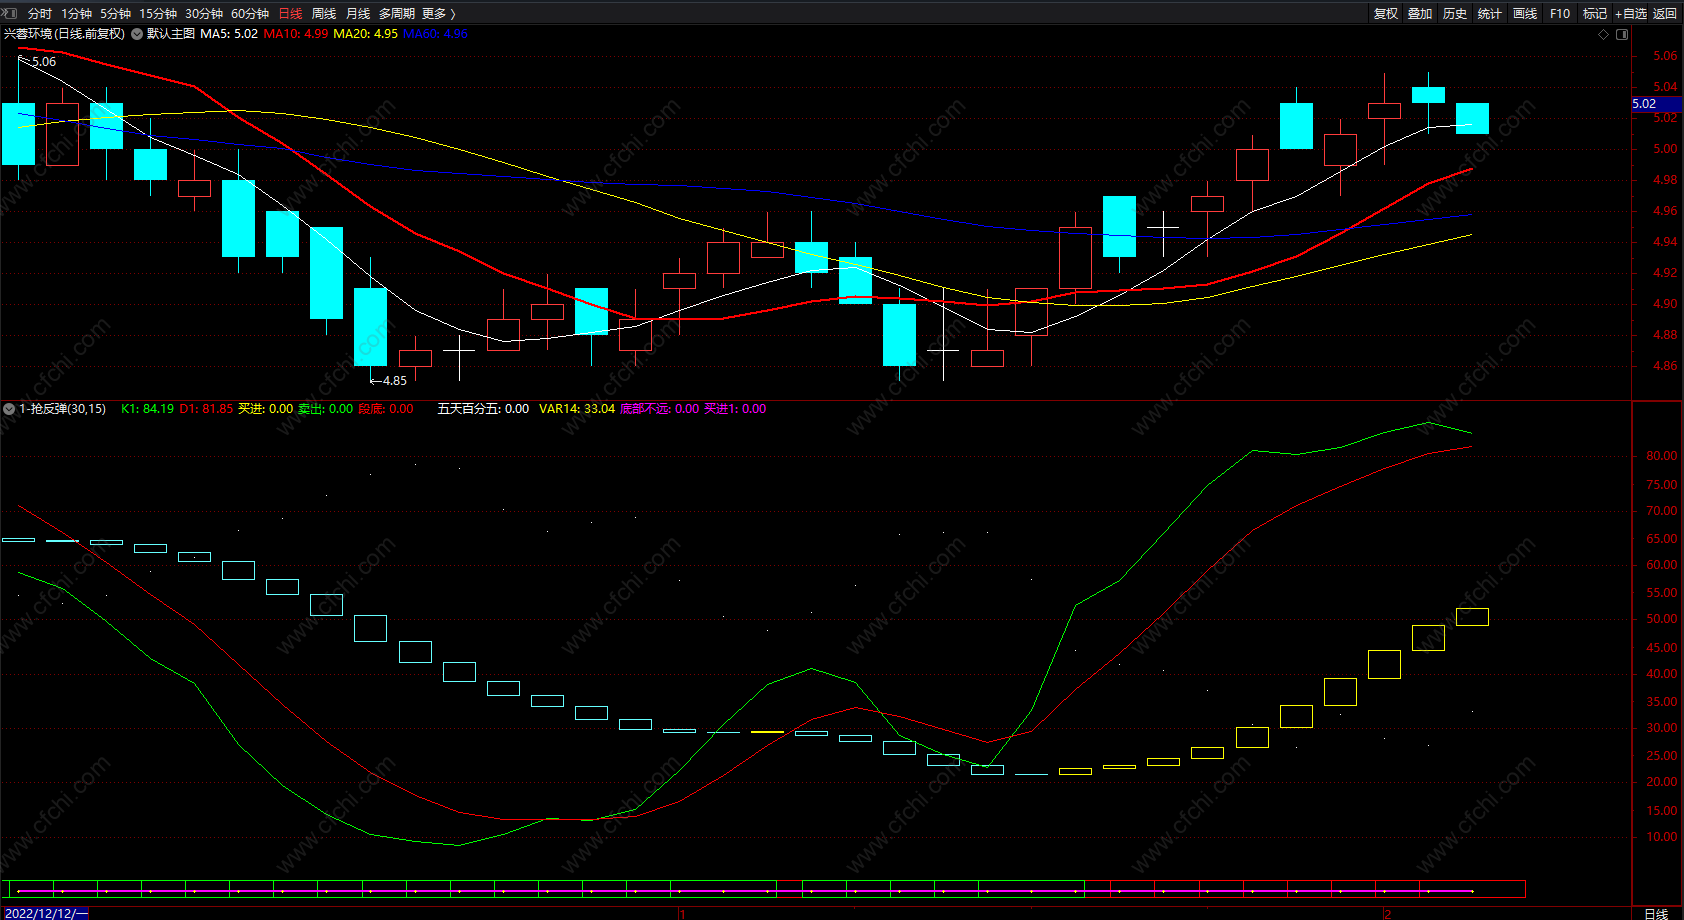Click the MA20: 4.95 legend value

[x=365, y=34]
